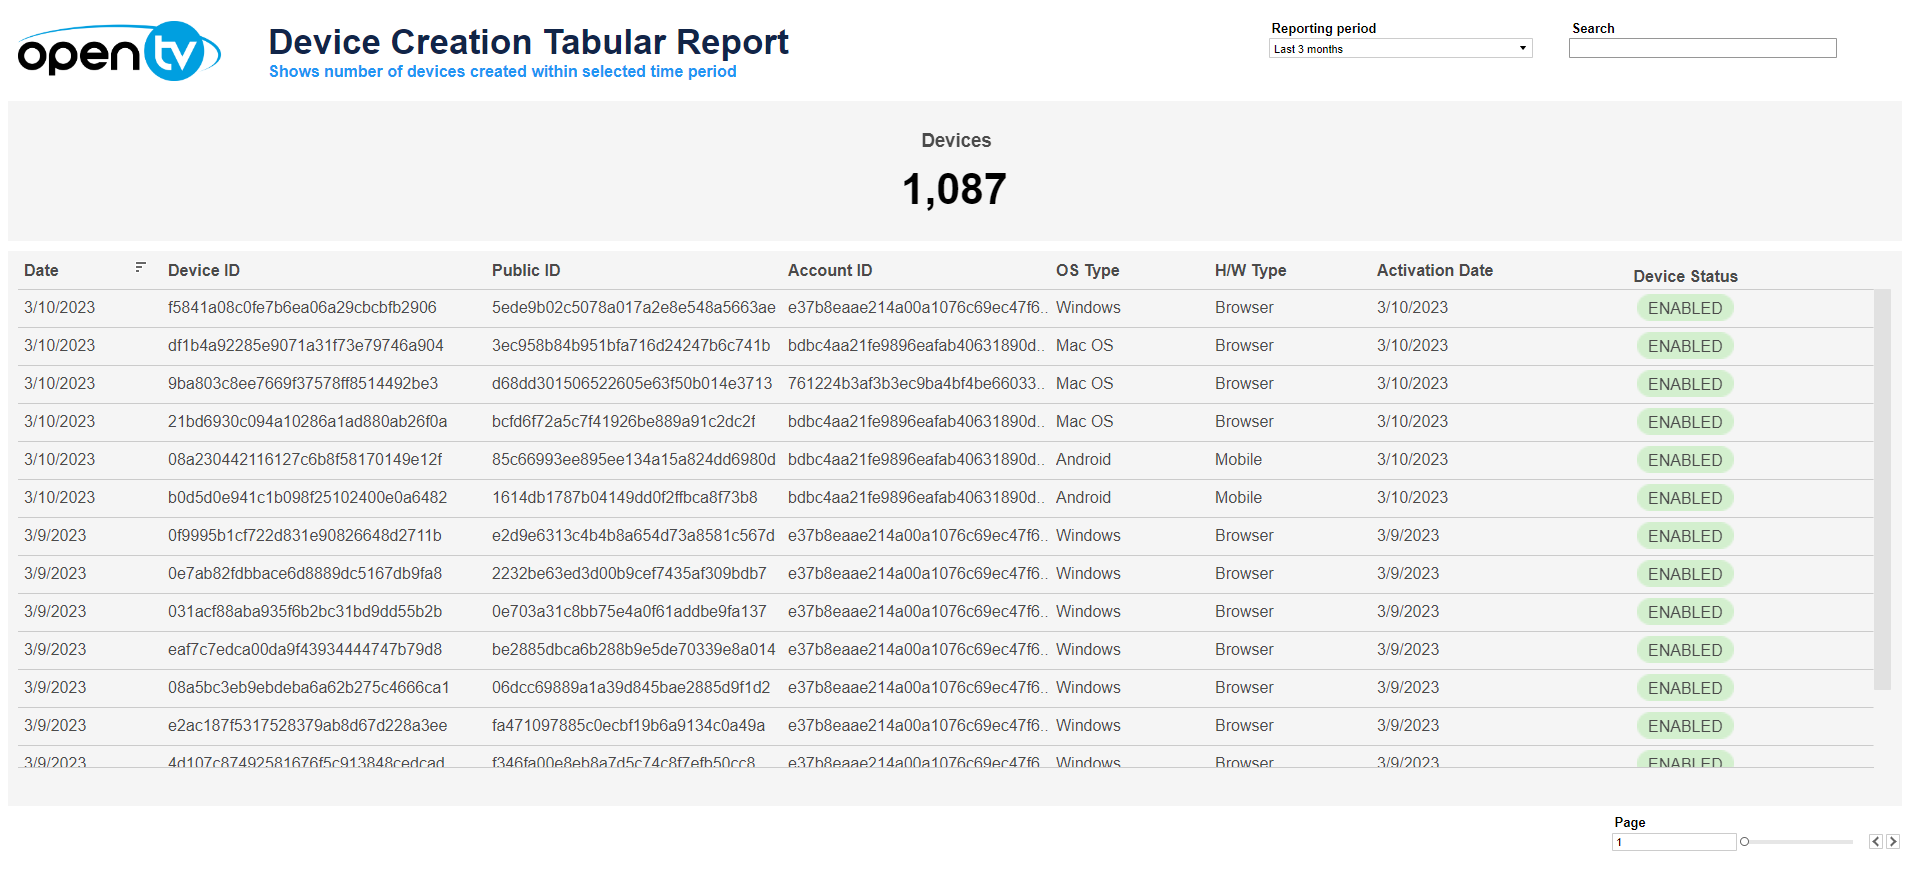1910x877 pixels.
Task: Select the OS Type column header
Action: pyautogui.click(x=1087, y=271)
